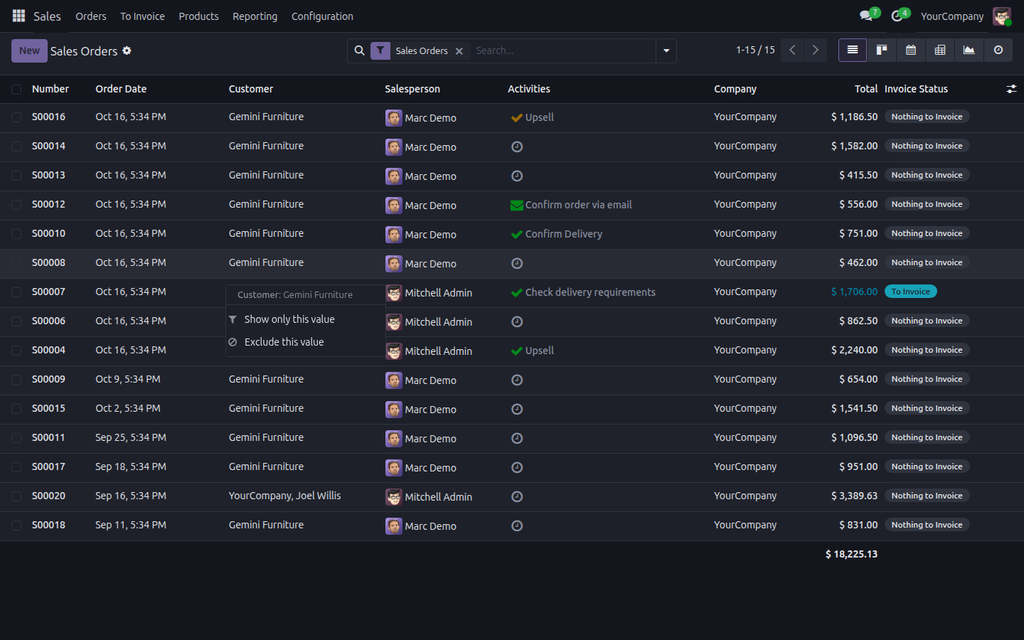Open the Configuration menu
The image size is (1024, 640).
[322, 16]
